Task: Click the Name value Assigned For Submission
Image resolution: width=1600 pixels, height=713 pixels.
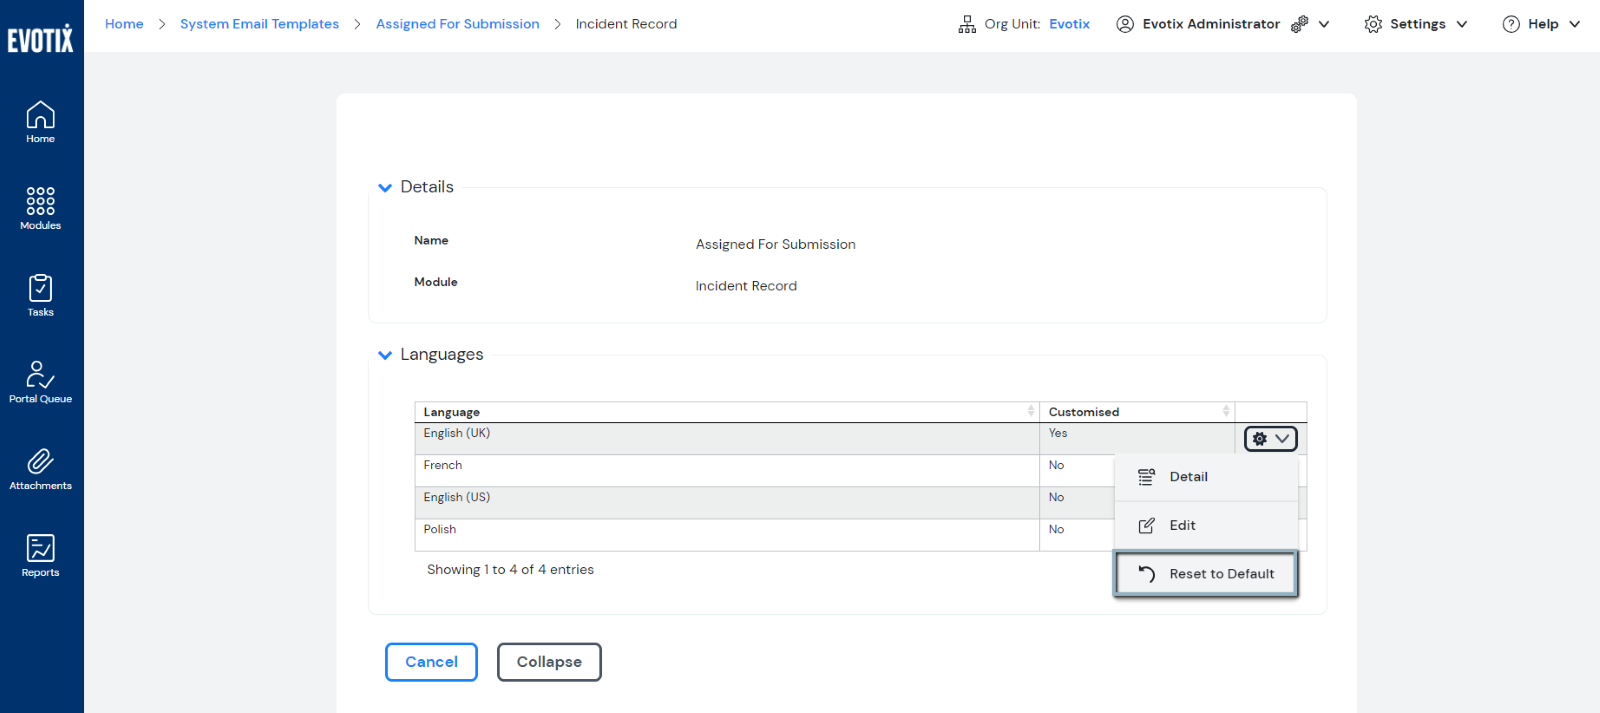Action: coord(776,244)
